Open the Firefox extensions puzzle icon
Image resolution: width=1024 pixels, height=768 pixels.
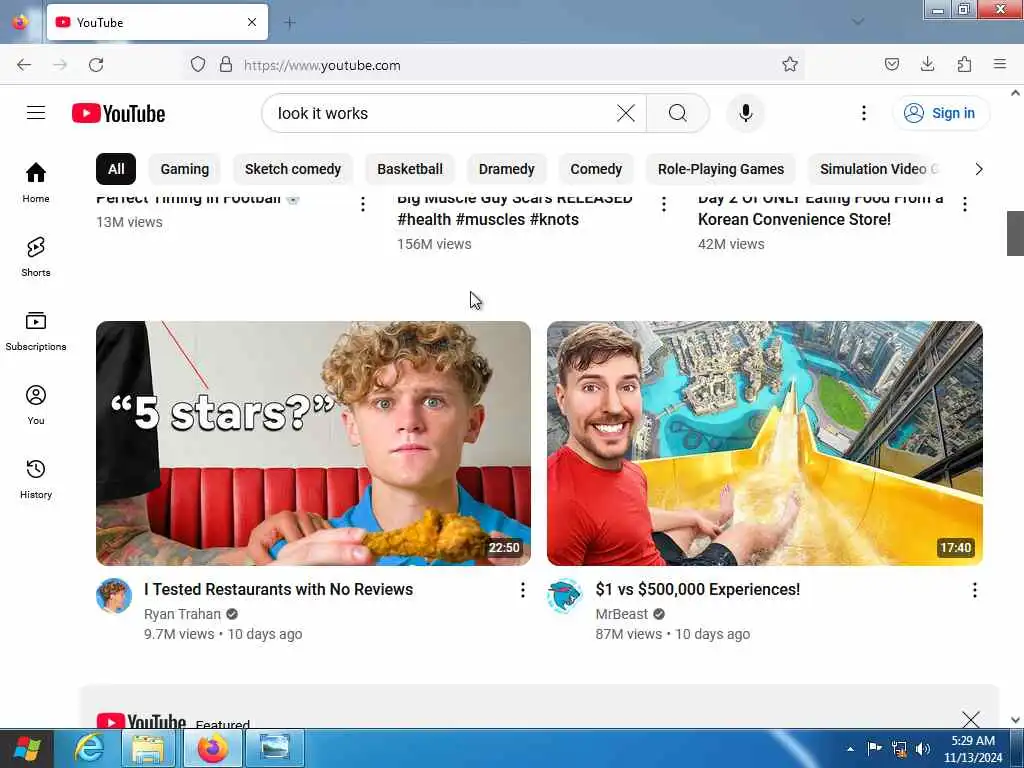pyautogui.click(x=964, y=65)
